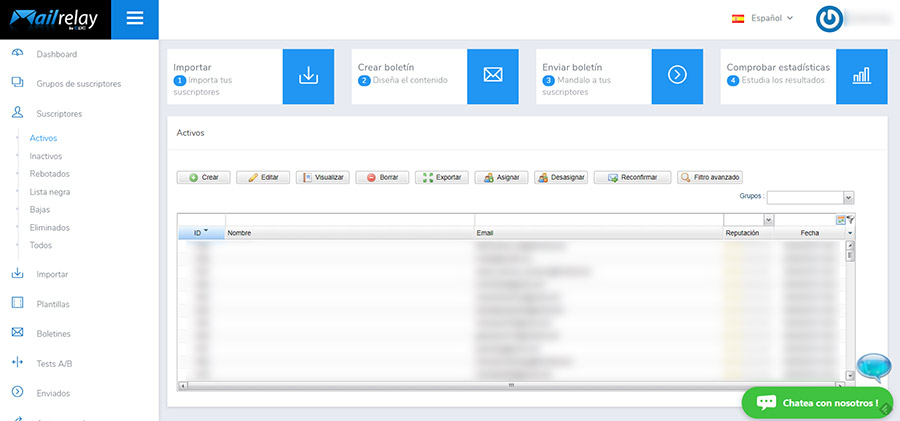Open the Dashboard sidebar item
Image resolution: width=900 pixels, height=421 pixels.
[x=57, y=55]
